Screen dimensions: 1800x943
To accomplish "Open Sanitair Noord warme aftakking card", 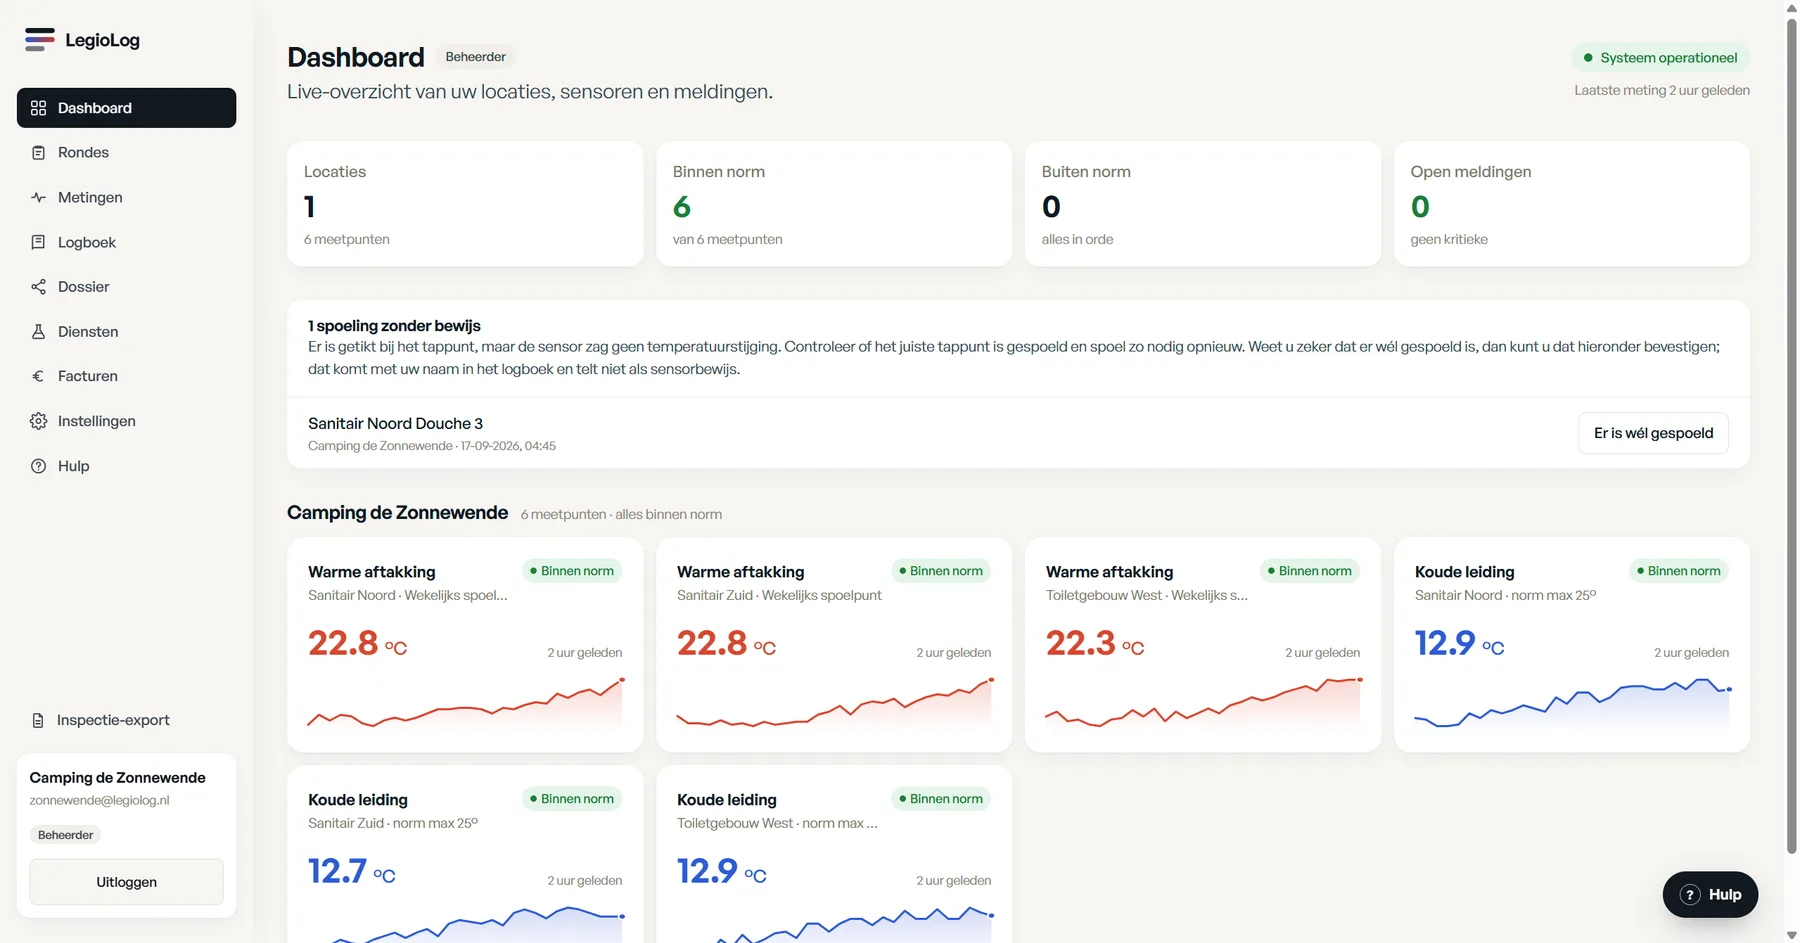I will [x=465, y=645].
